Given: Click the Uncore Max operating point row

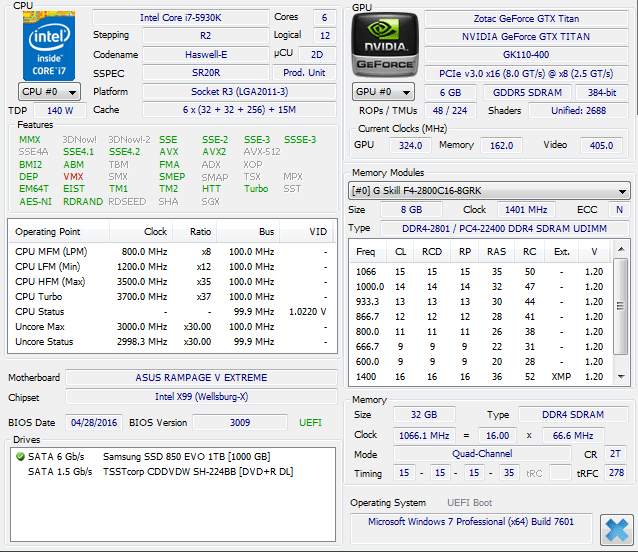Looking at the screenshot, I should pyautogui.click(x=171, y=327).
